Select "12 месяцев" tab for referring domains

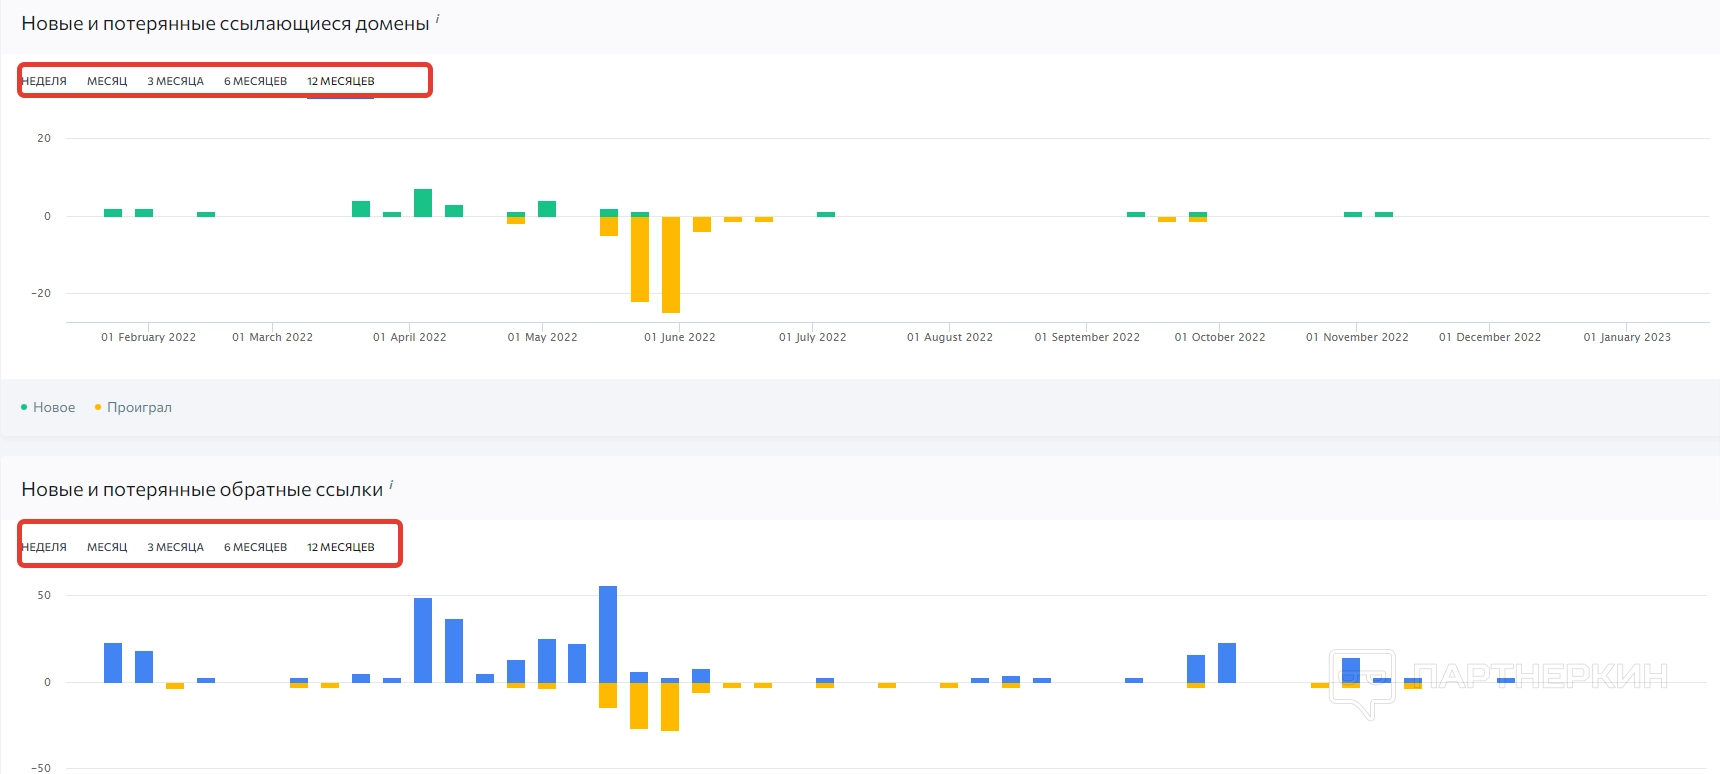(340, 81)
